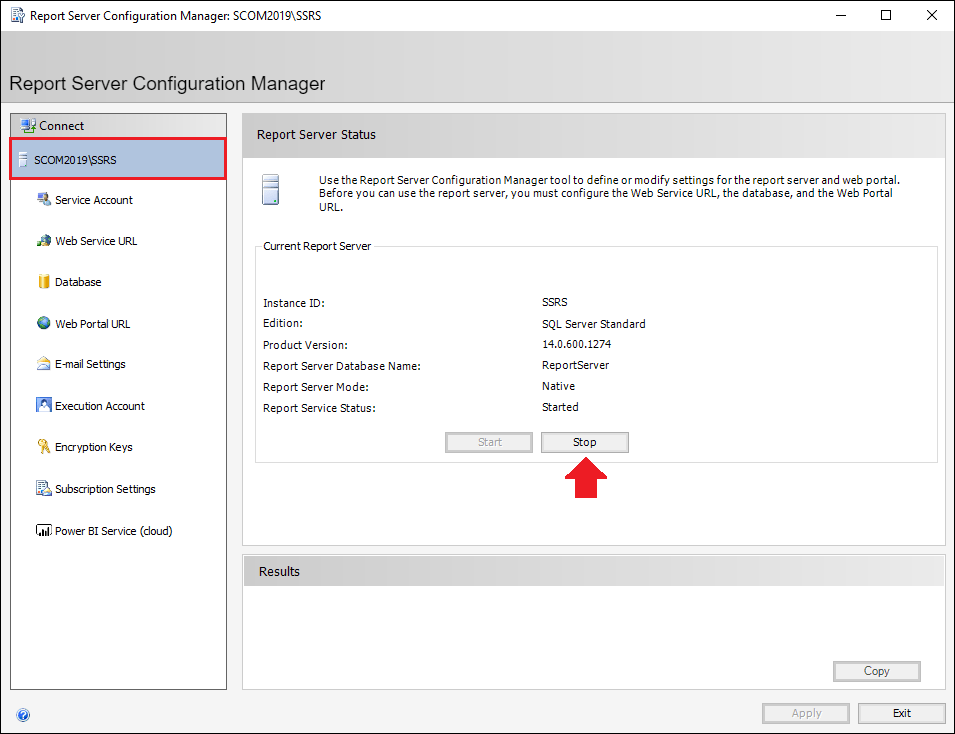Viewport: 955px width, 734px height.
Task: Open help with the blue question icon
Action: point(23,715)
